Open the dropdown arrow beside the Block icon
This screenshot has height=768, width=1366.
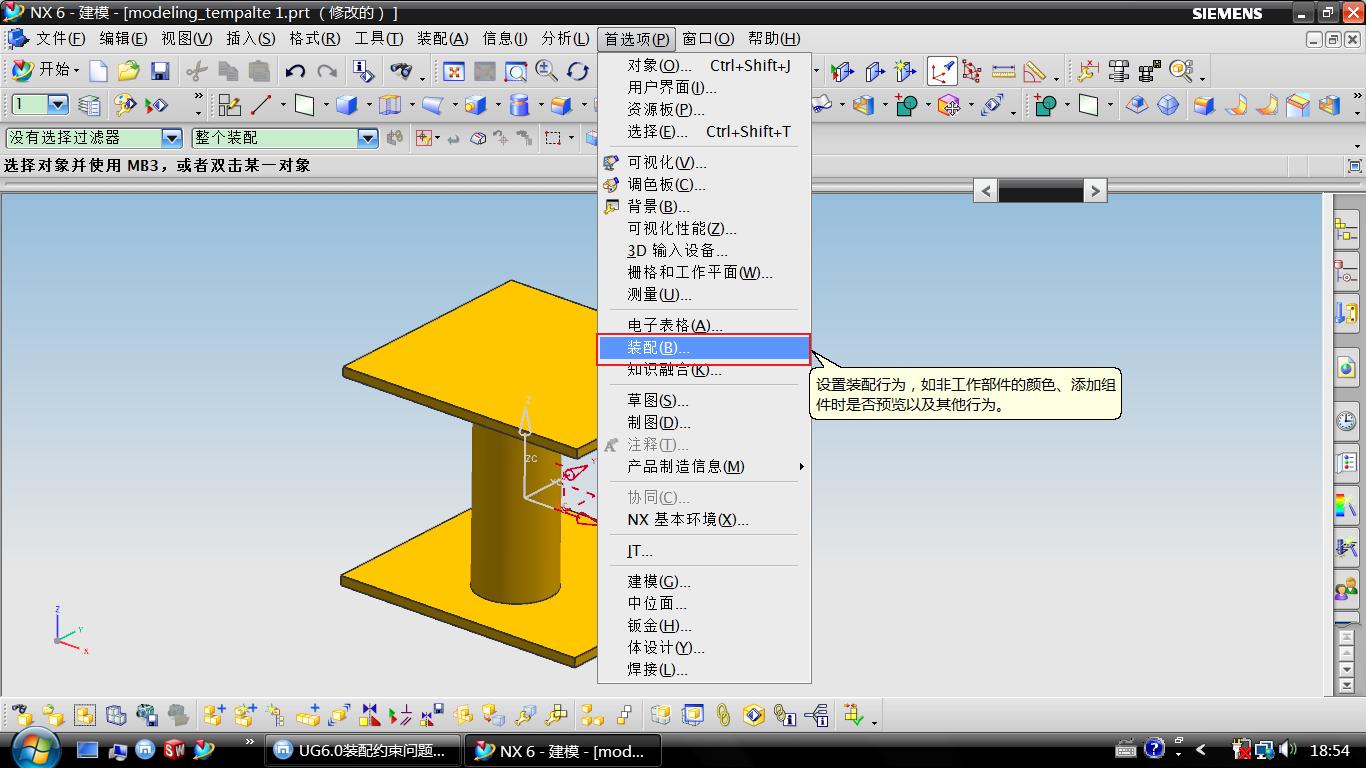click(368, 105)
